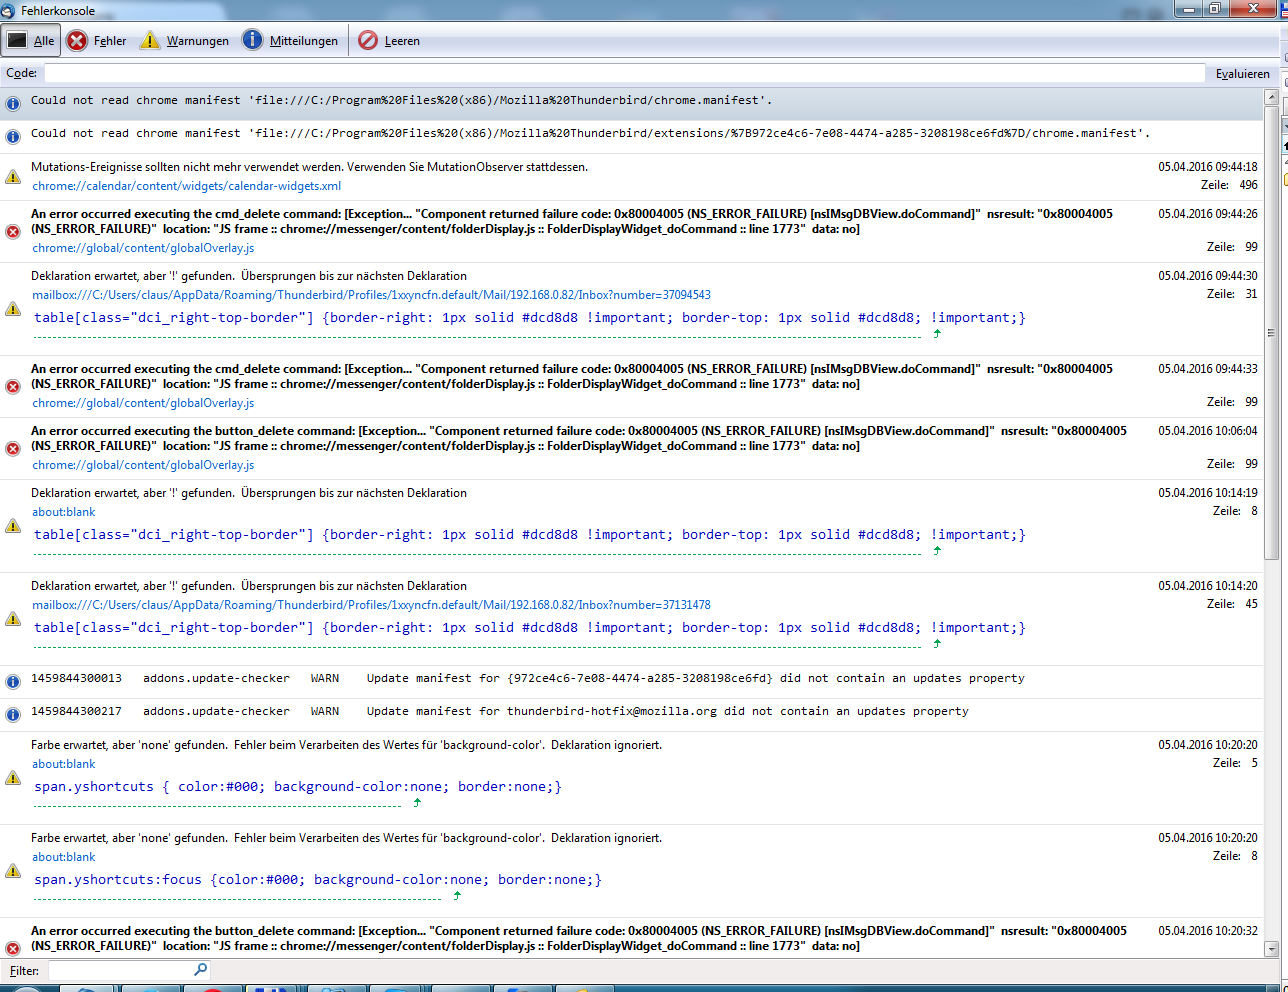Click the warning icon of the 10:14:20 Deklaration entry

[x=13, y=618]
